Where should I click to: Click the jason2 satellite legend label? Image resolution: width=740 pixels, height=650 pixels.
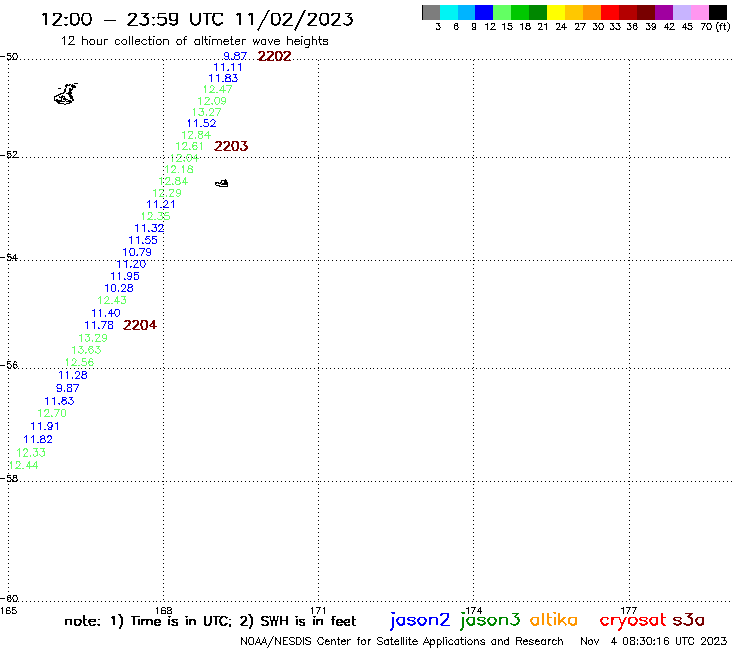[420, 620]
